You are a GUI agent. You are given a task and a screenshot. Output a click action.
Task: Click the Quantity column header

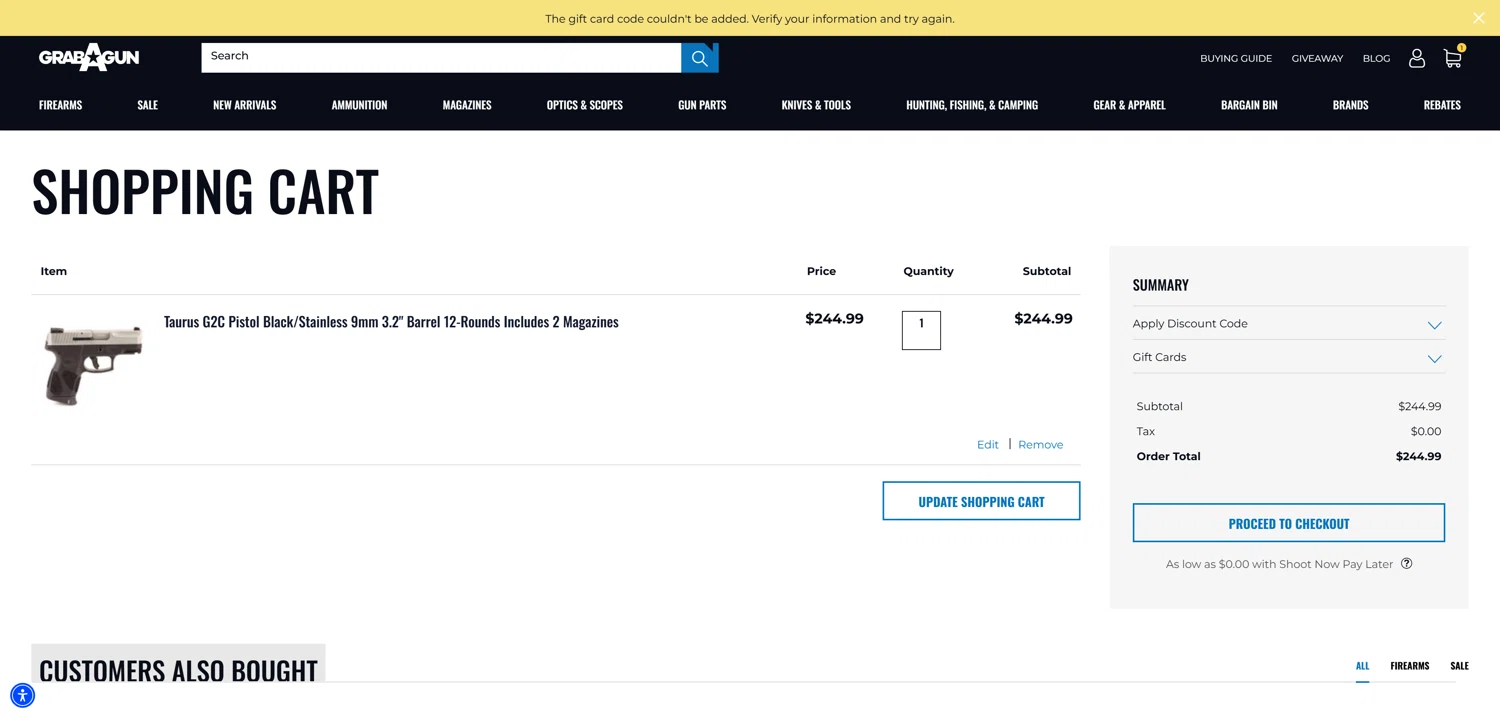928,271
